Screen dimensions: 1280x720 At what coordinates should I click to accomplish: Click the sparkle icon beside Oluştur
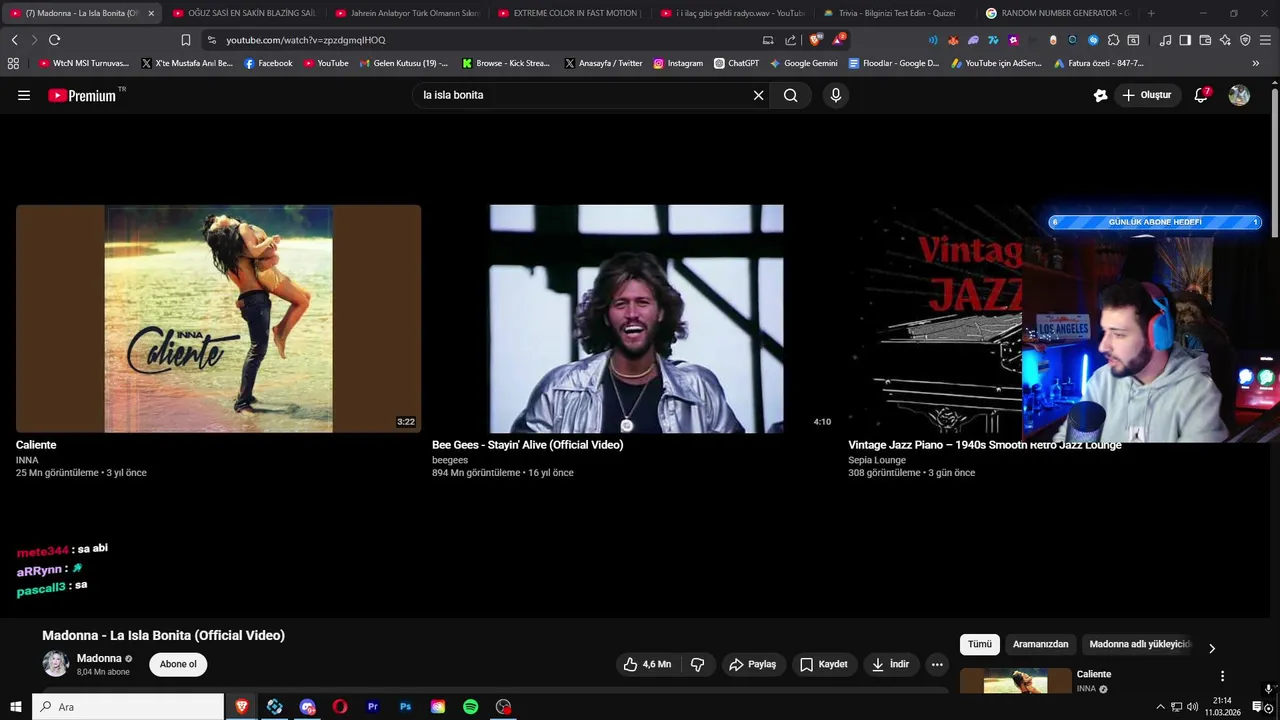click(x=1100, y=95)
